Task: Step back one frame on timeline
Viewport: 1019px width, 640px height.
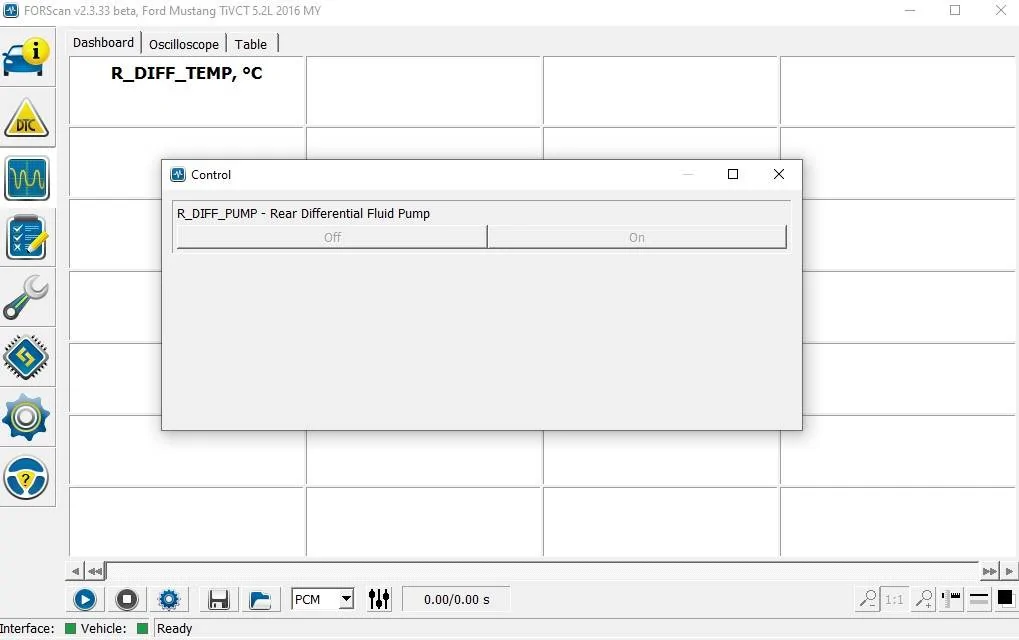Action: point(75,571)
